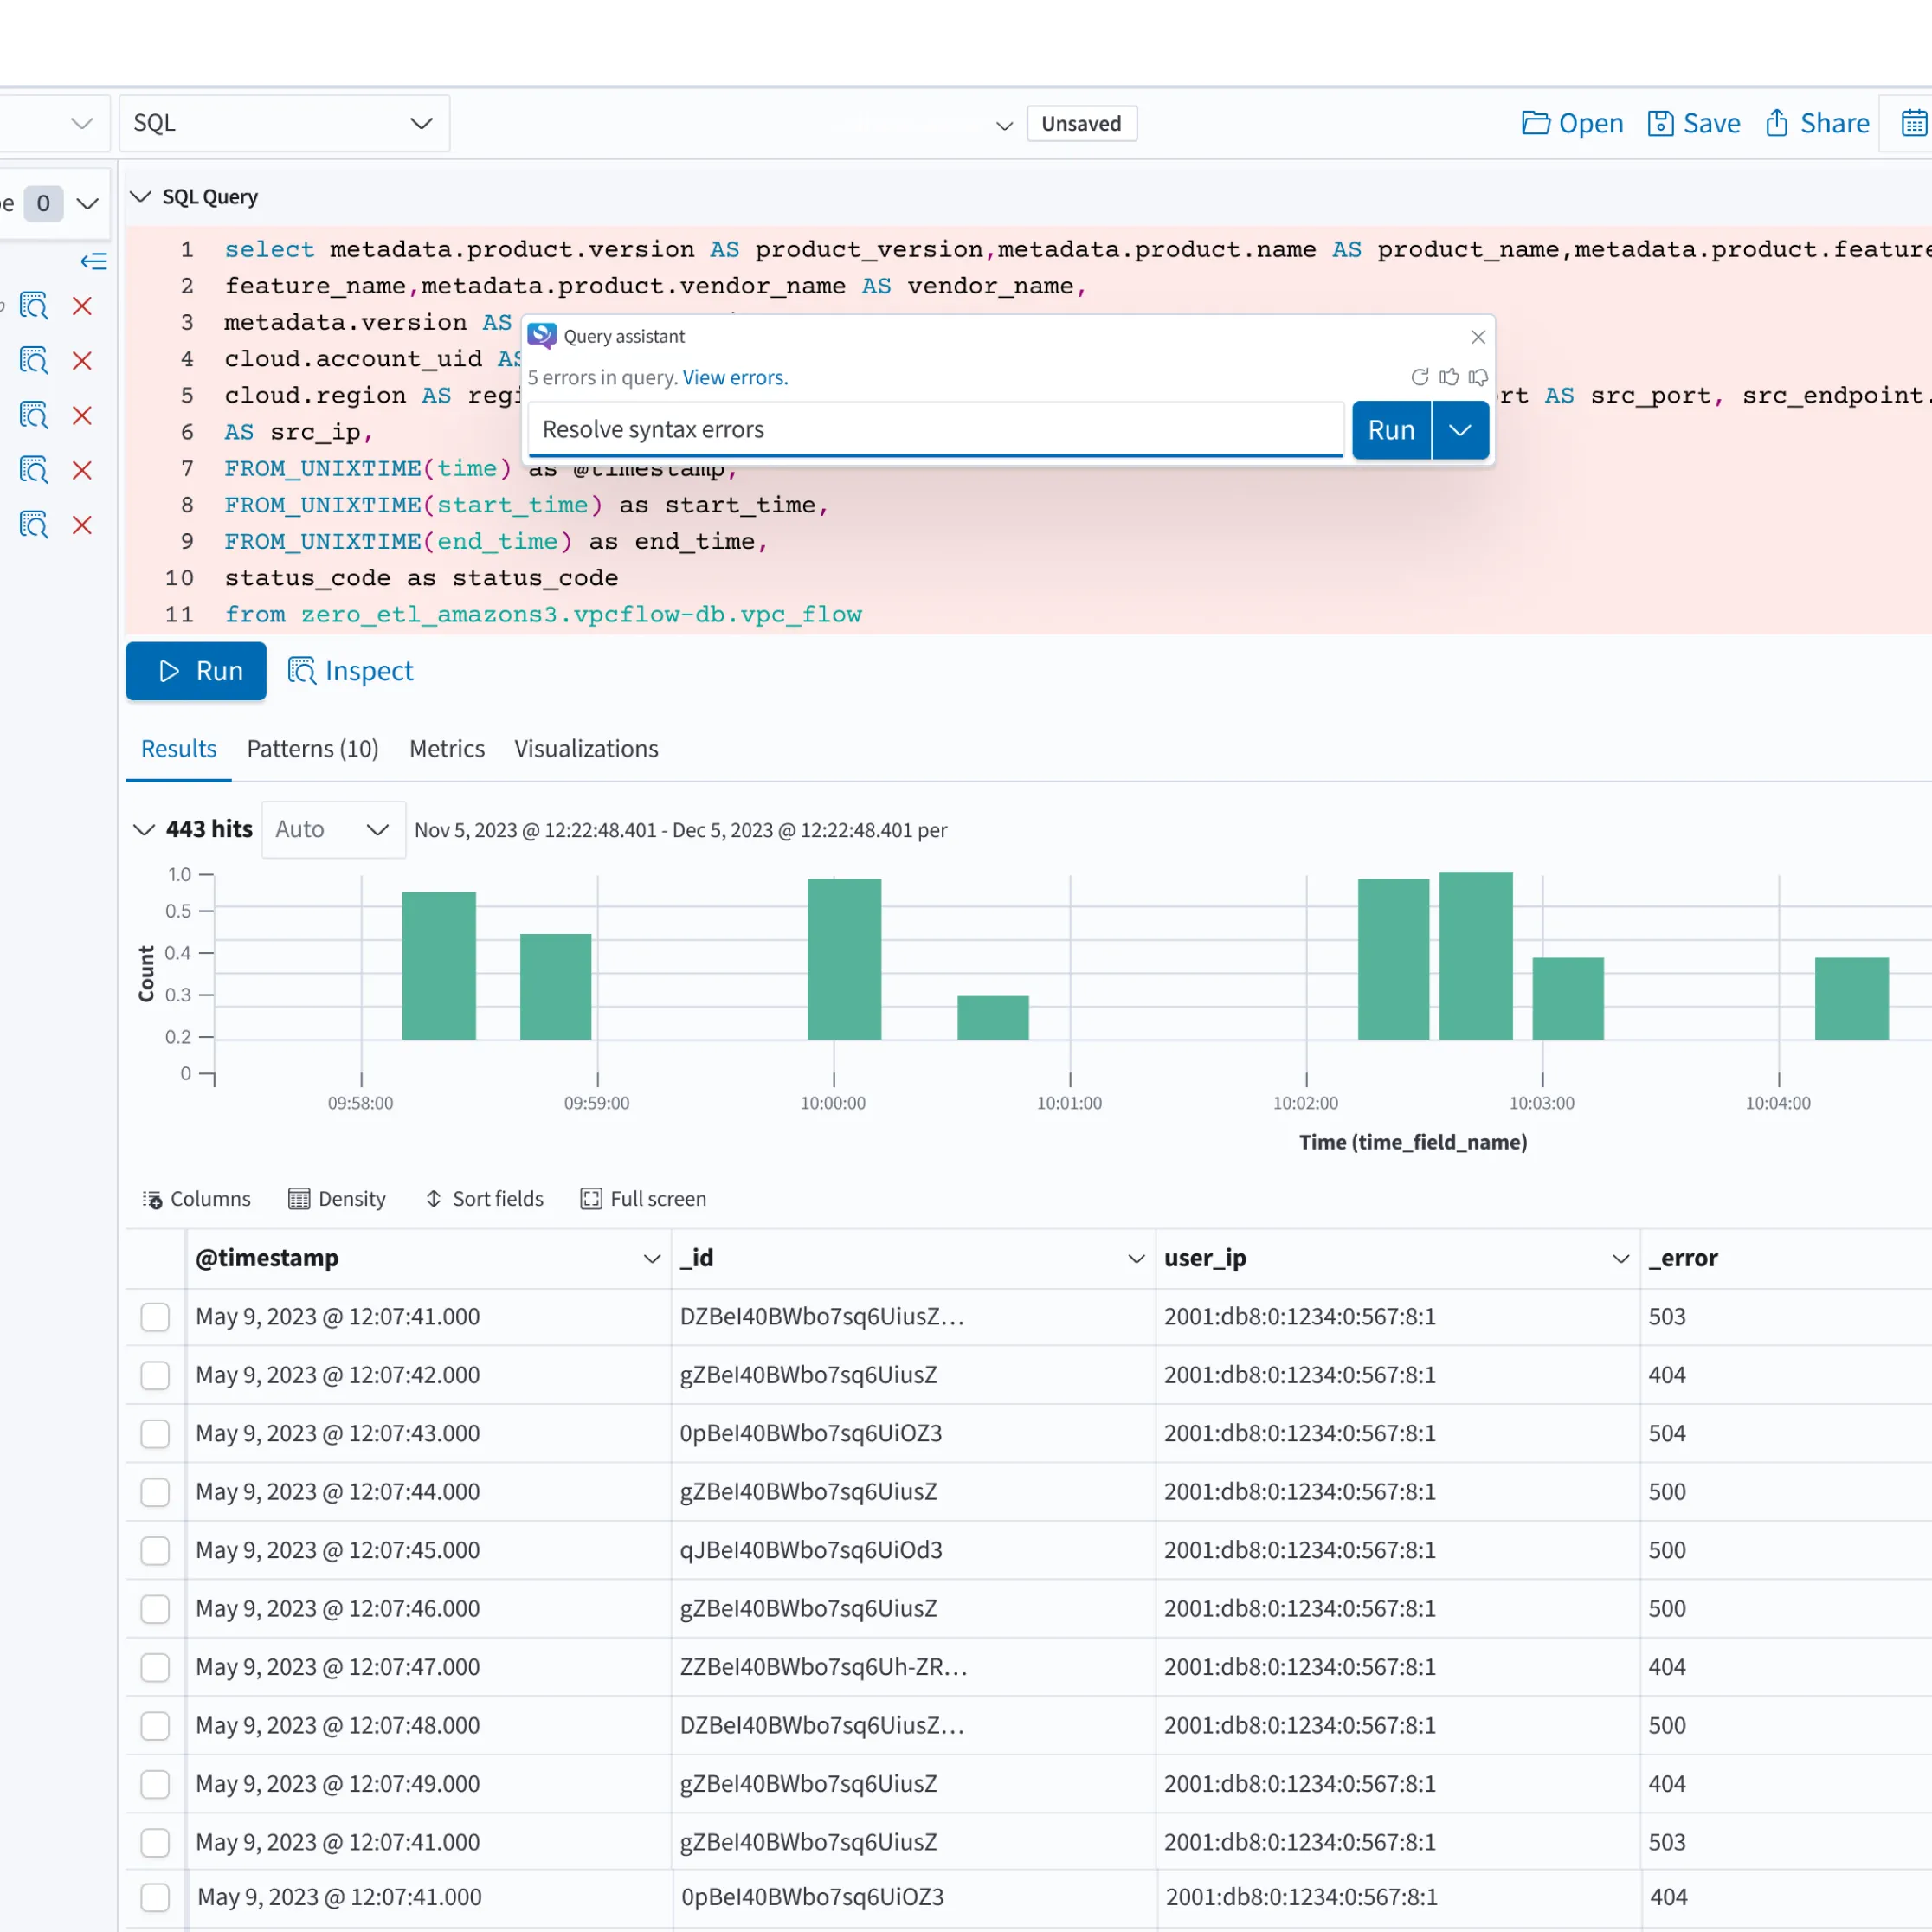
Task: Select the row at 12:07:45.000
Action: click(155, 1550)
